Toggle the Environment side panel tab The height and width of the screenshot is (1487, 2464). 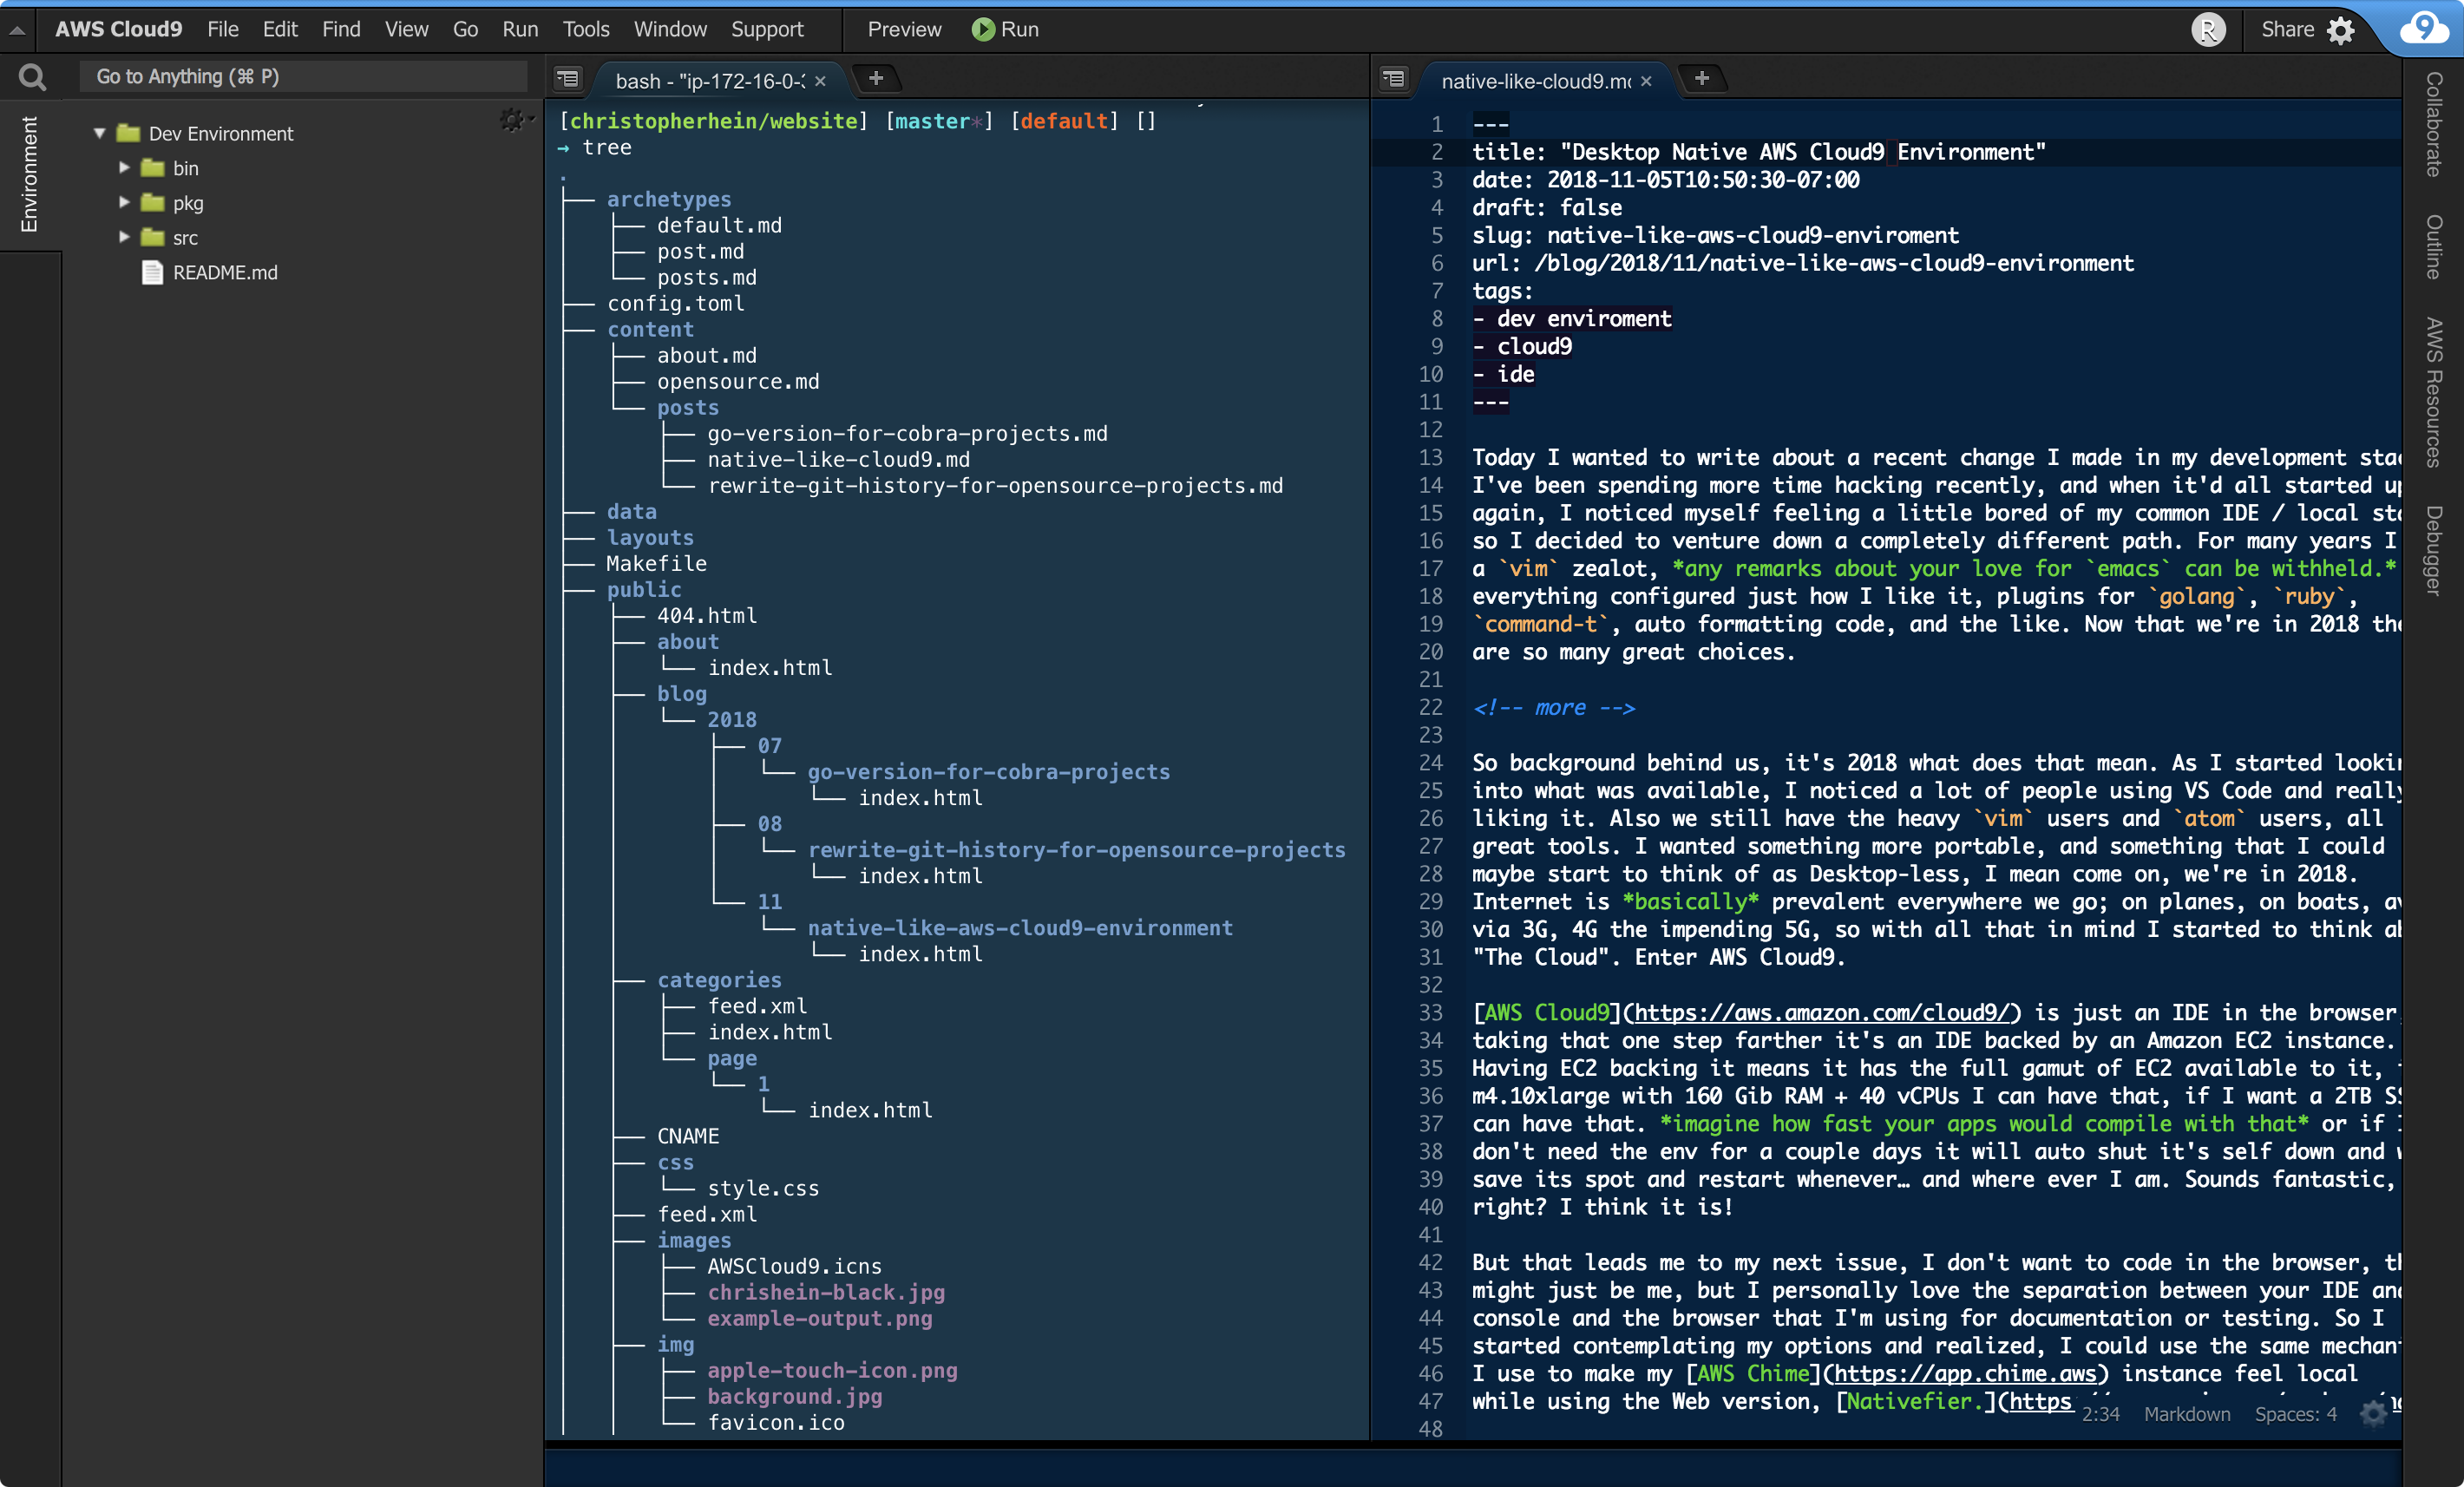click(x=29, y=174)
